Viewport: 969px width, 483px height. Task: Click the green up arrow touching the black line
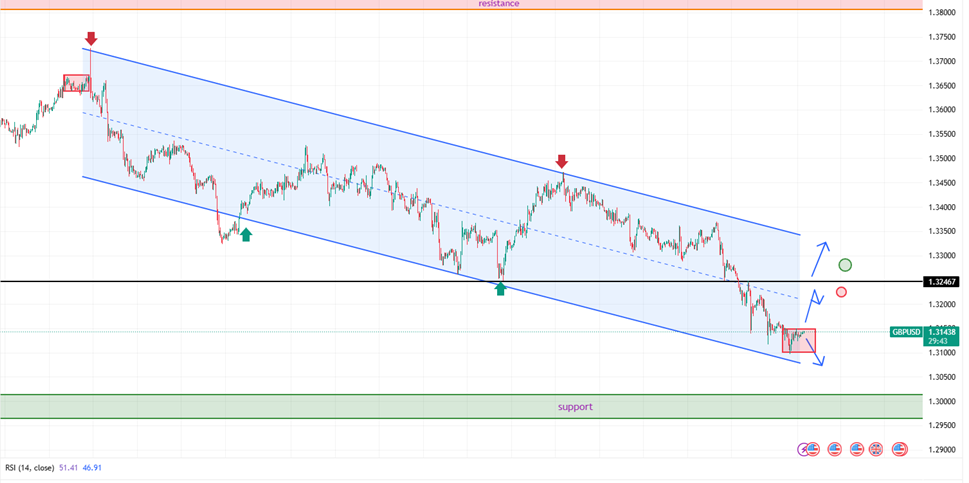tap(501, 288)
